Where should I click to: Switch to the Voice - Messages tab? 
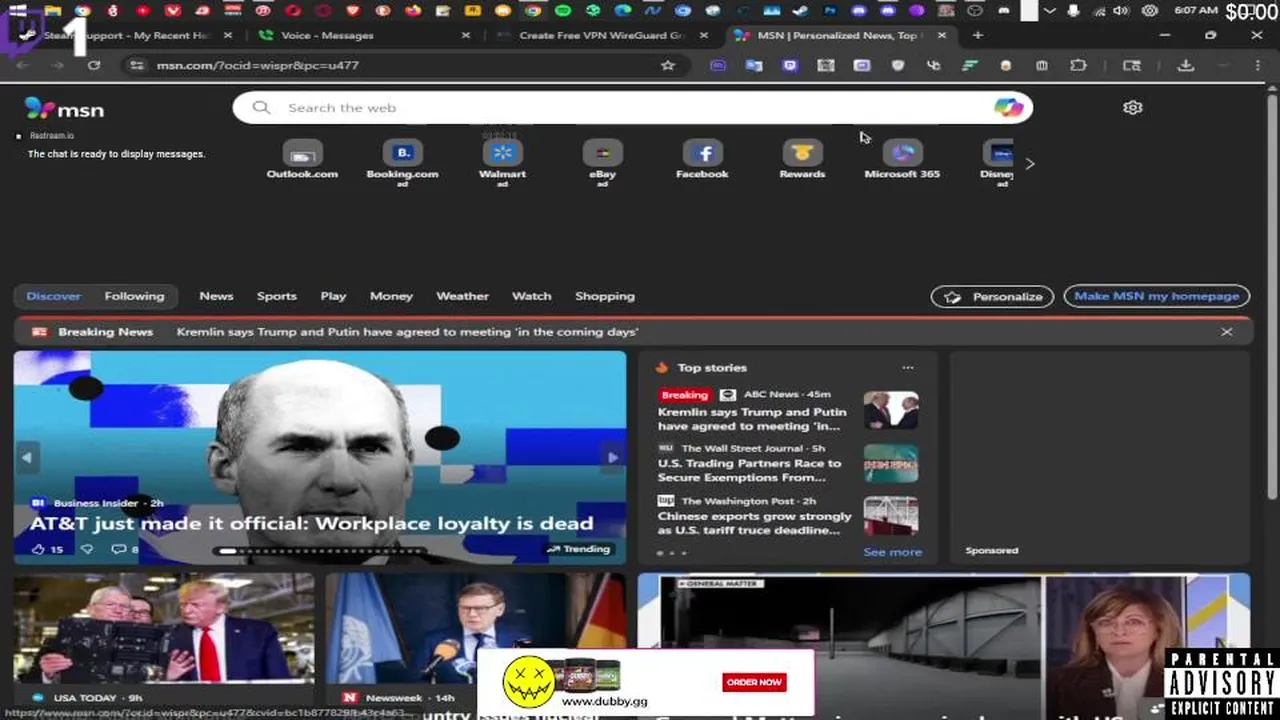point(360,35)
